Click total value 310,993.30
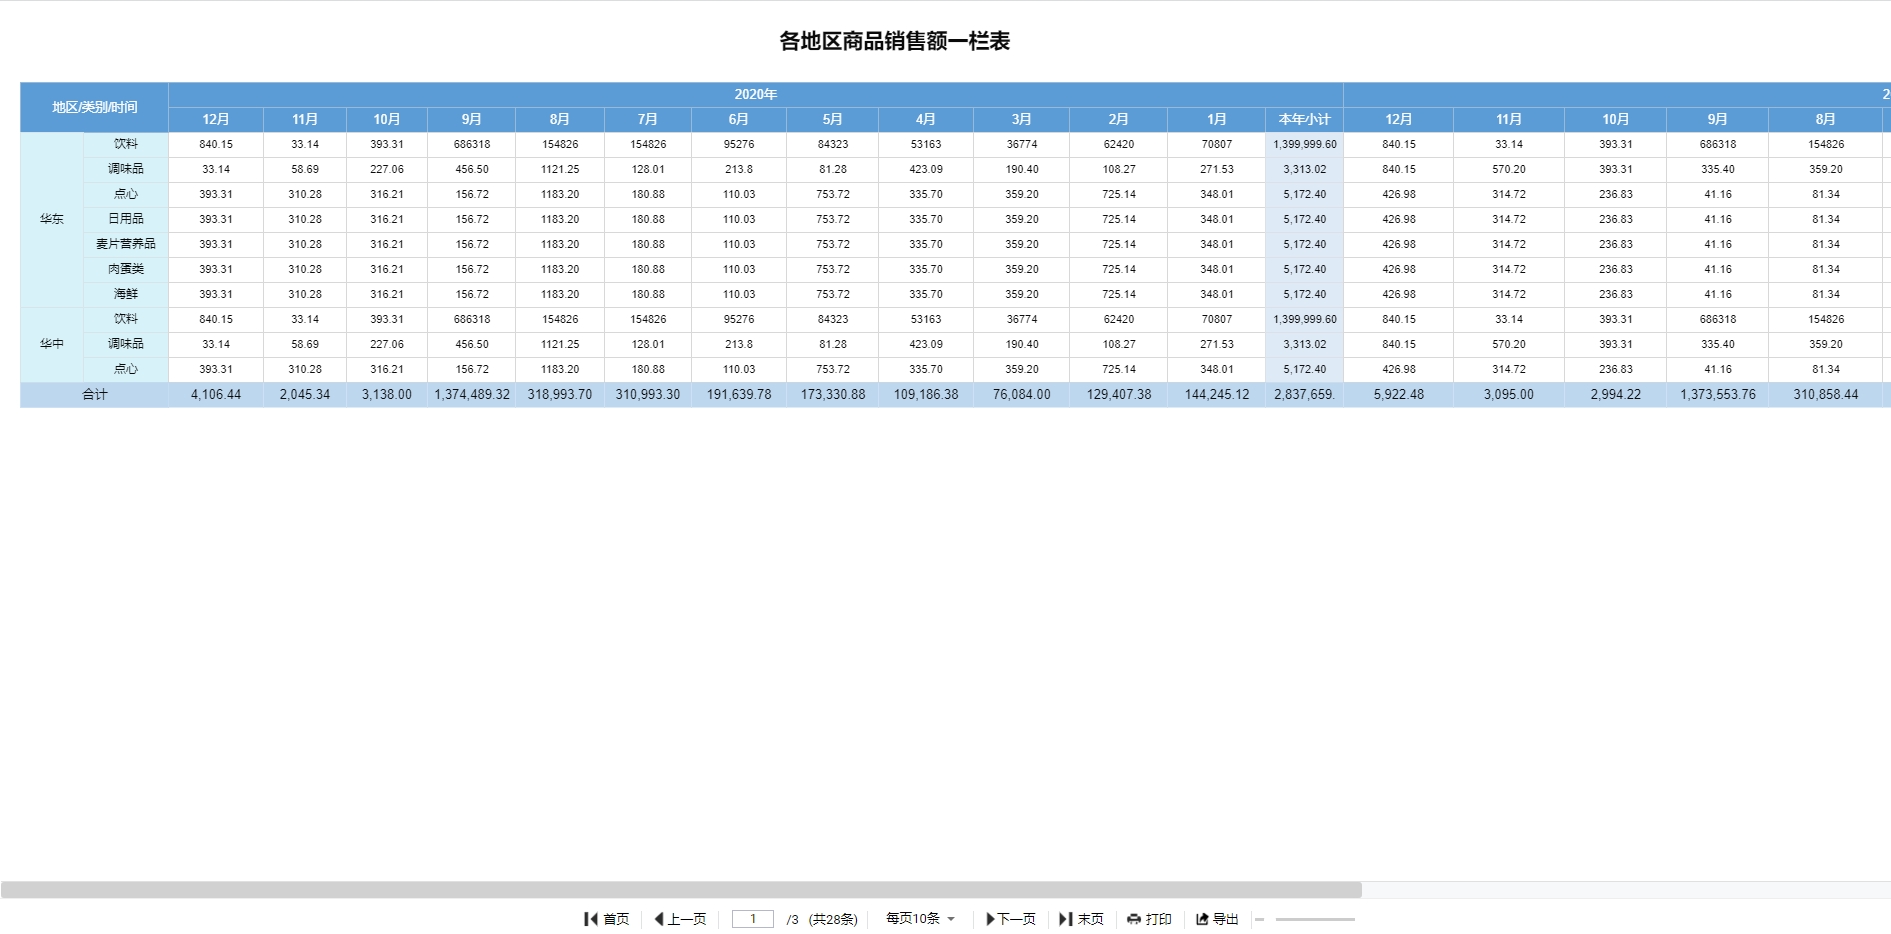Screen dimensions: 1891x934 [648, 394]
